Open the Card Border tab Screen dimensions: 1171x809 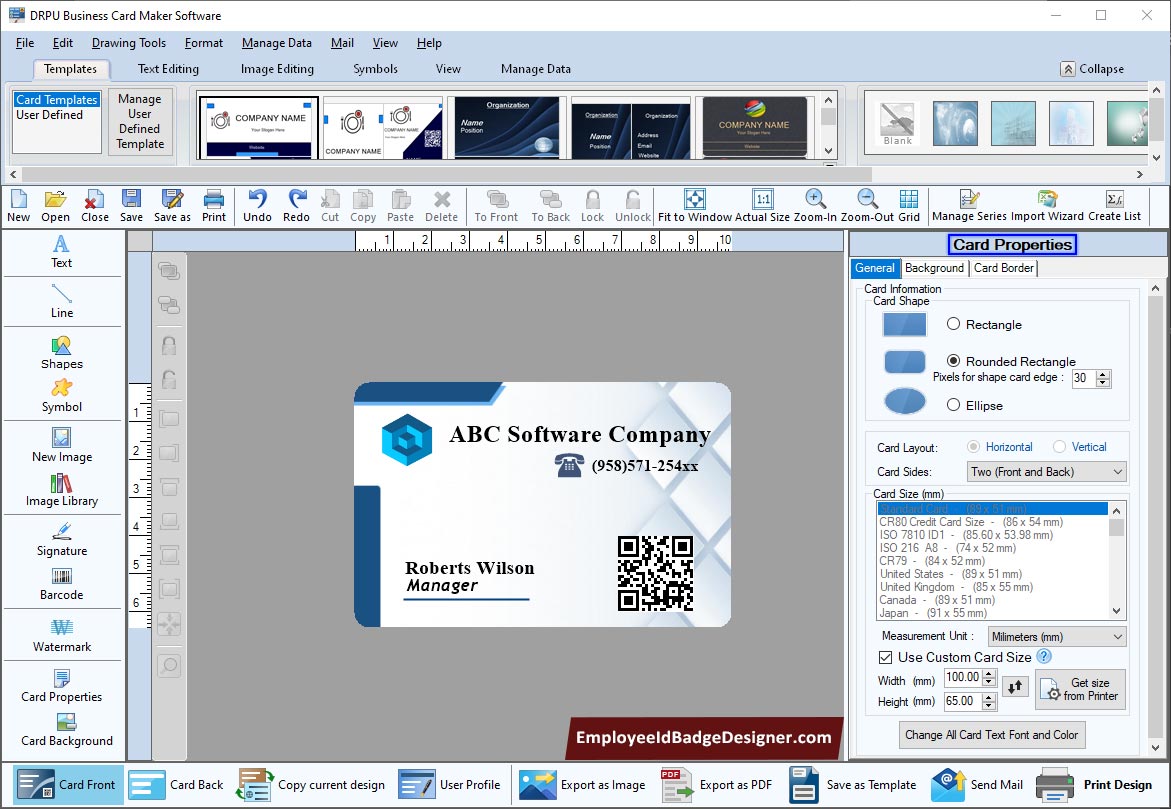pos(1004,267)
